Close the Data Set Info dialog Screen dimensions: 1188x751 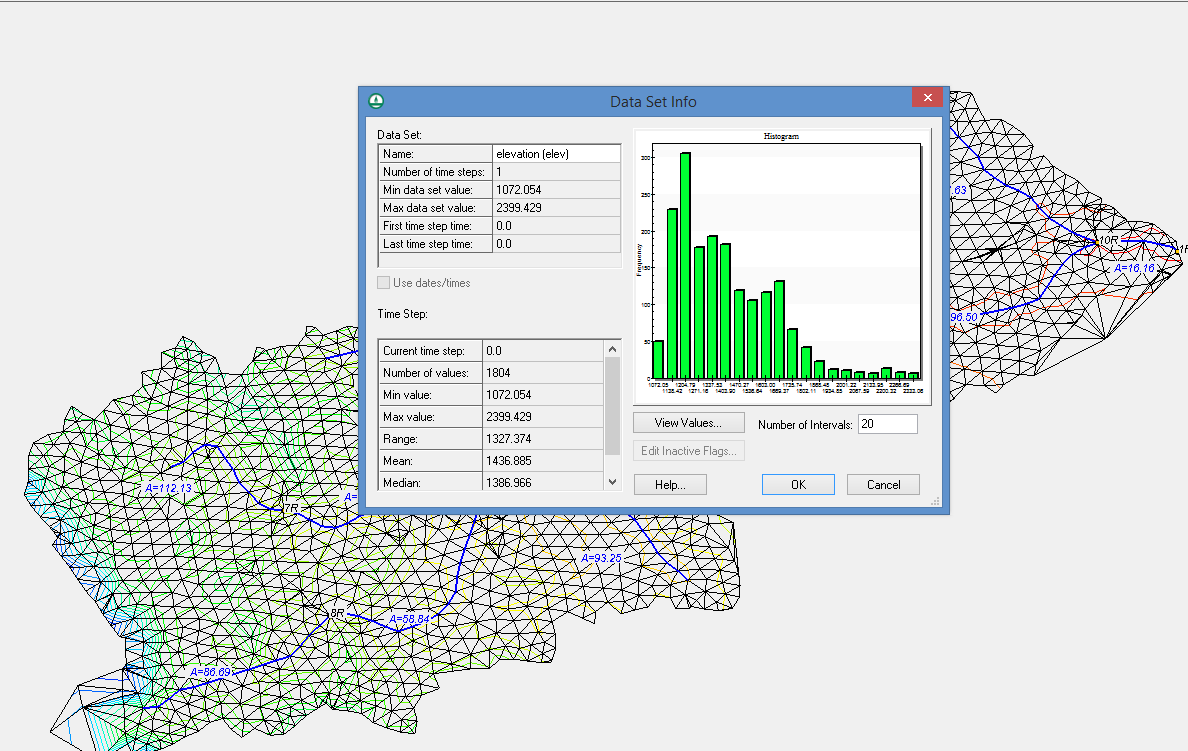(x=927, y=98)
